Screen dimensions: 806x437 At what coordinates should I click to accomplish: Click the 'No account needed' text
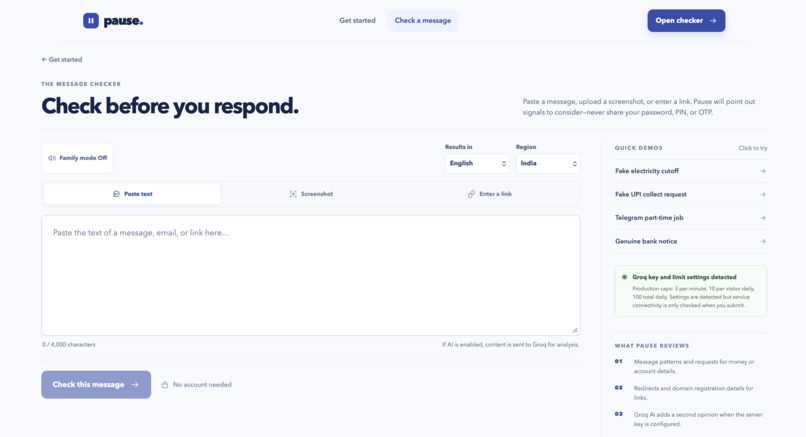(x=202, y=385)
